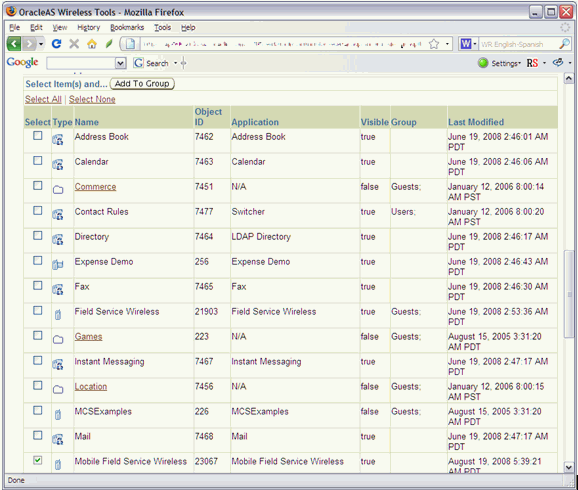The height and width of the screenshot is (490, 578).
Task: Tick the Contact Rules checkbox
Action: coord(38,211)
